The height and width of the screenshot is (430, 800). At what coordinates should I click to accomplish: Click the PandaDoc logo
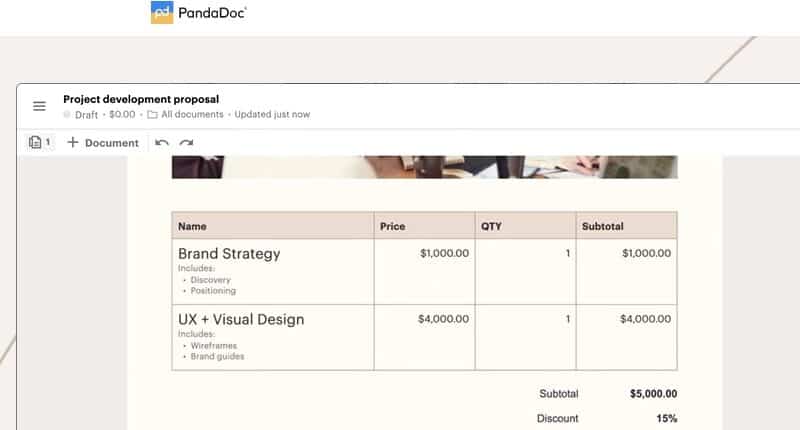point(199,13)
